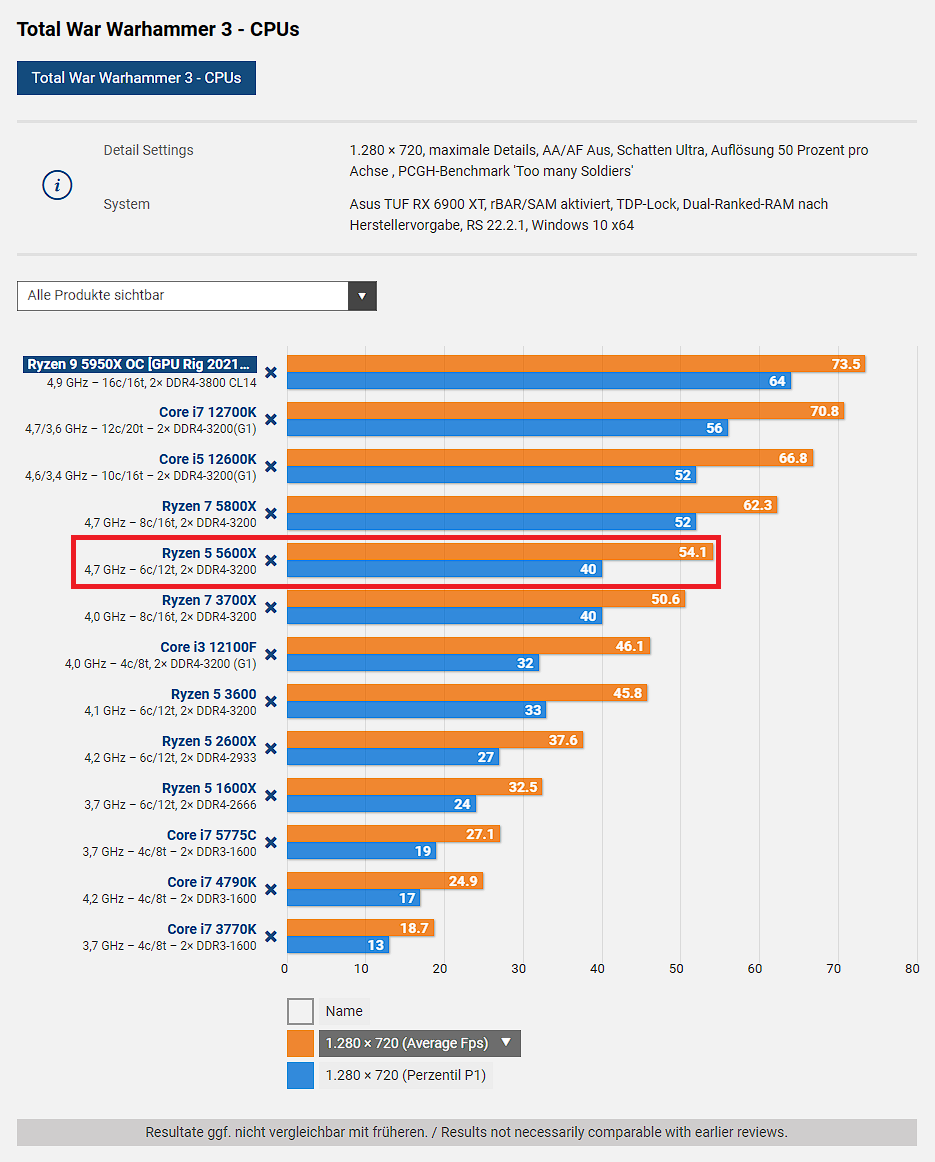Click the orange 27.1 bar for Core i7 5775C
The image size is (935, 1162).
(x=394, y=834)
